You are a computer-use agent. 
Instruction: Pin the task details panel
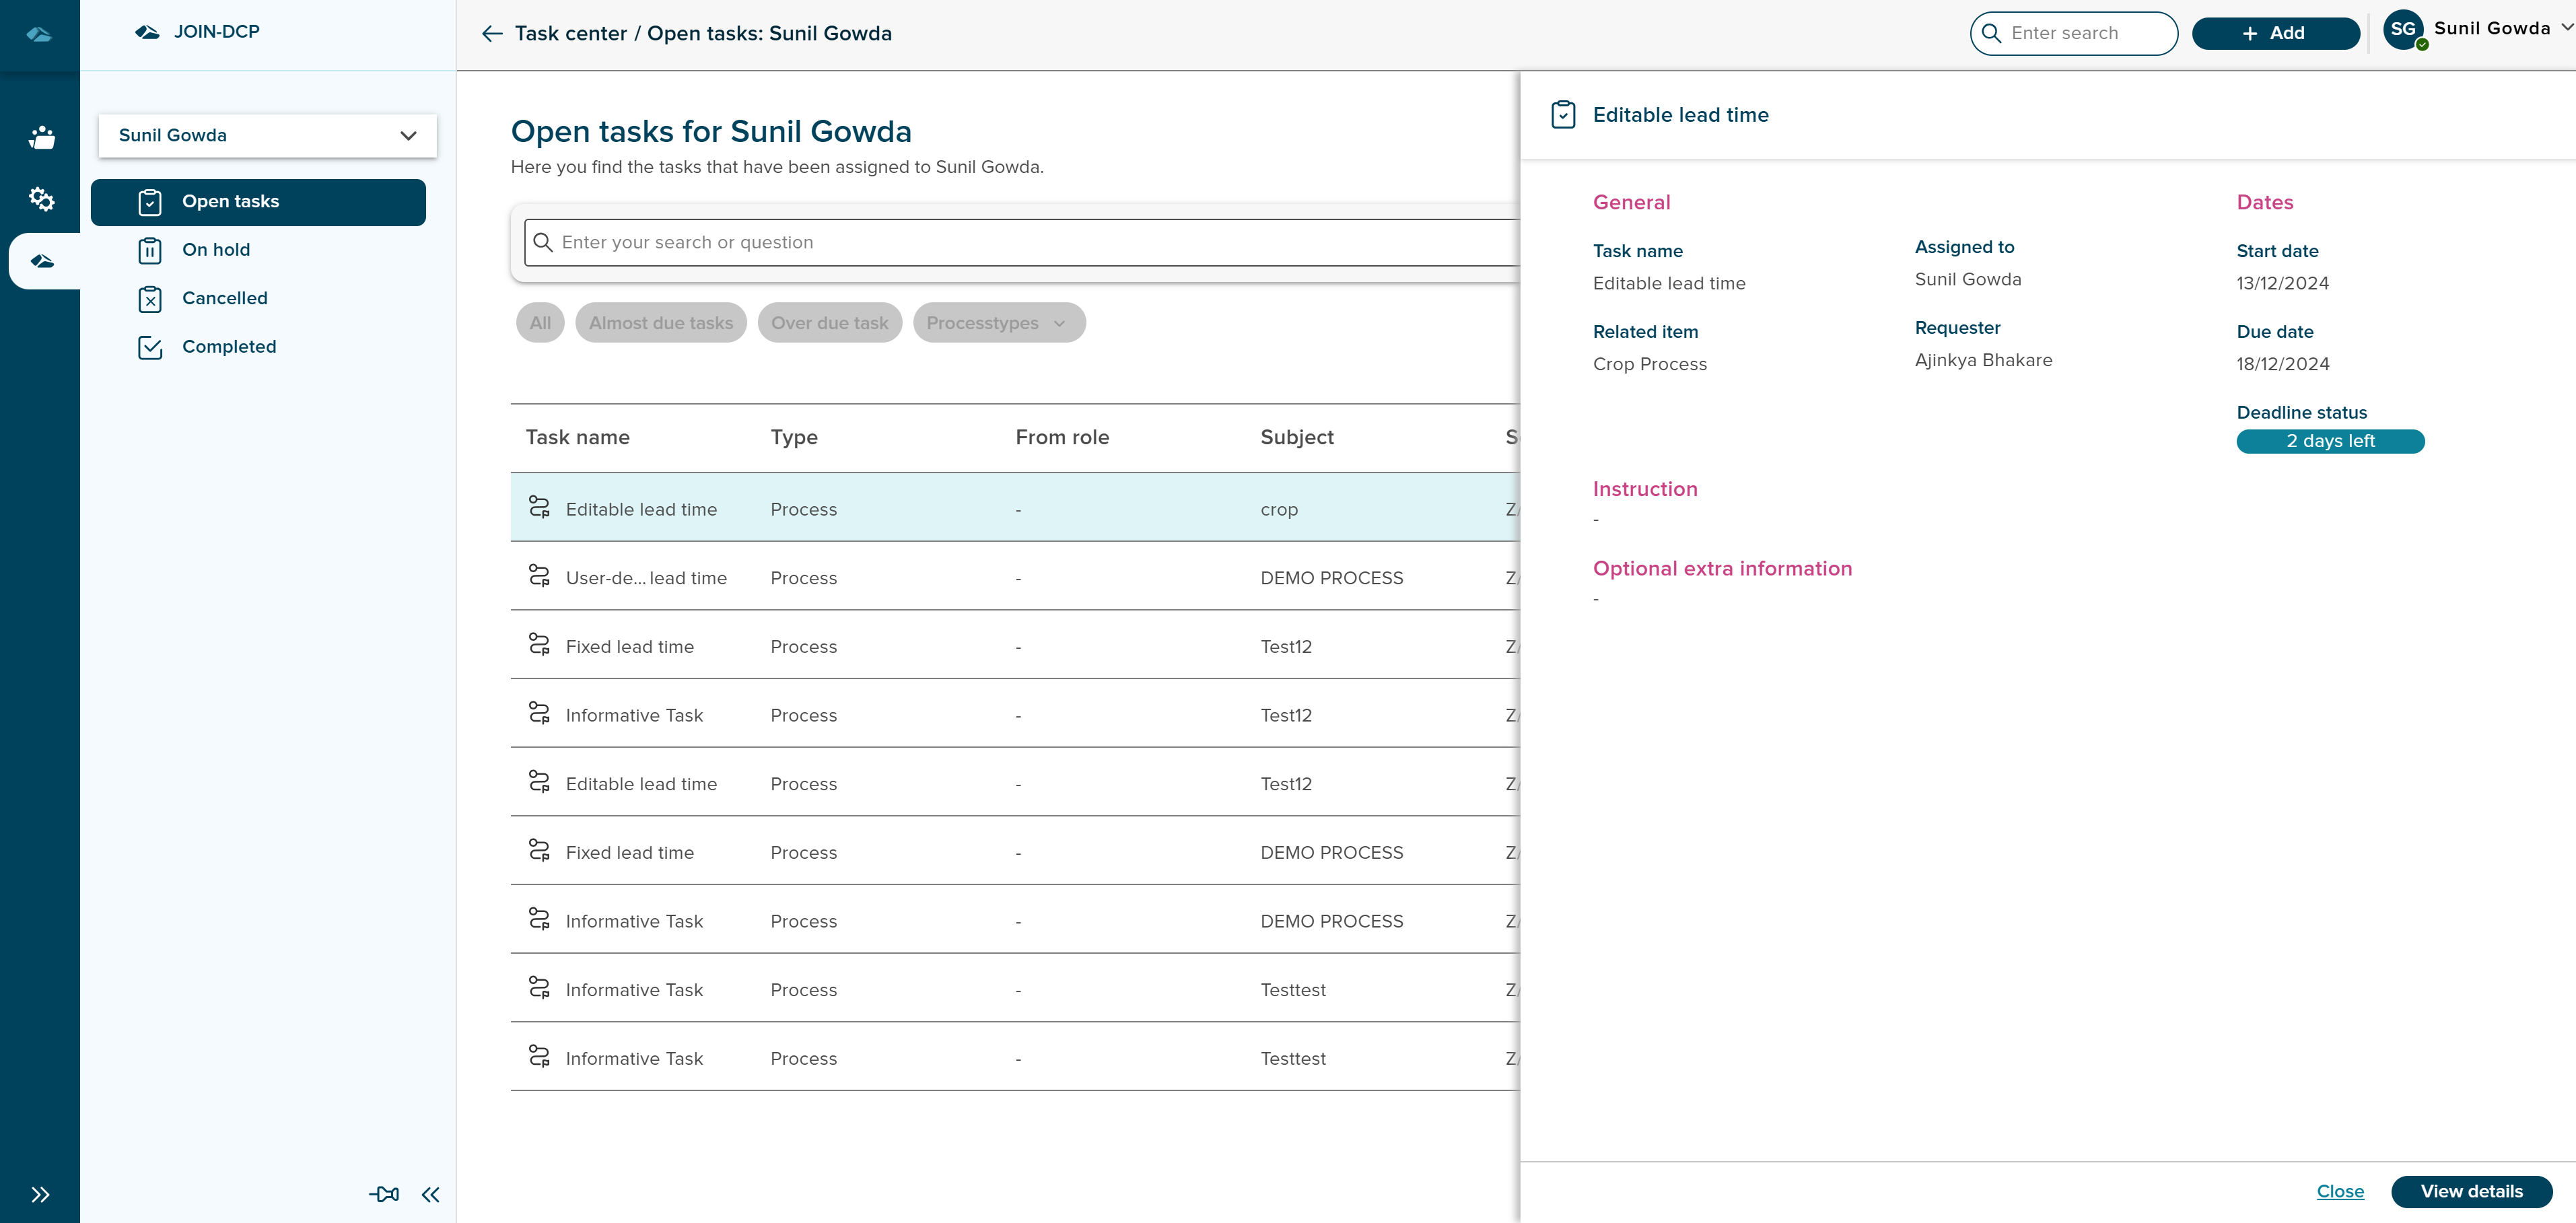click(383, 1194)
